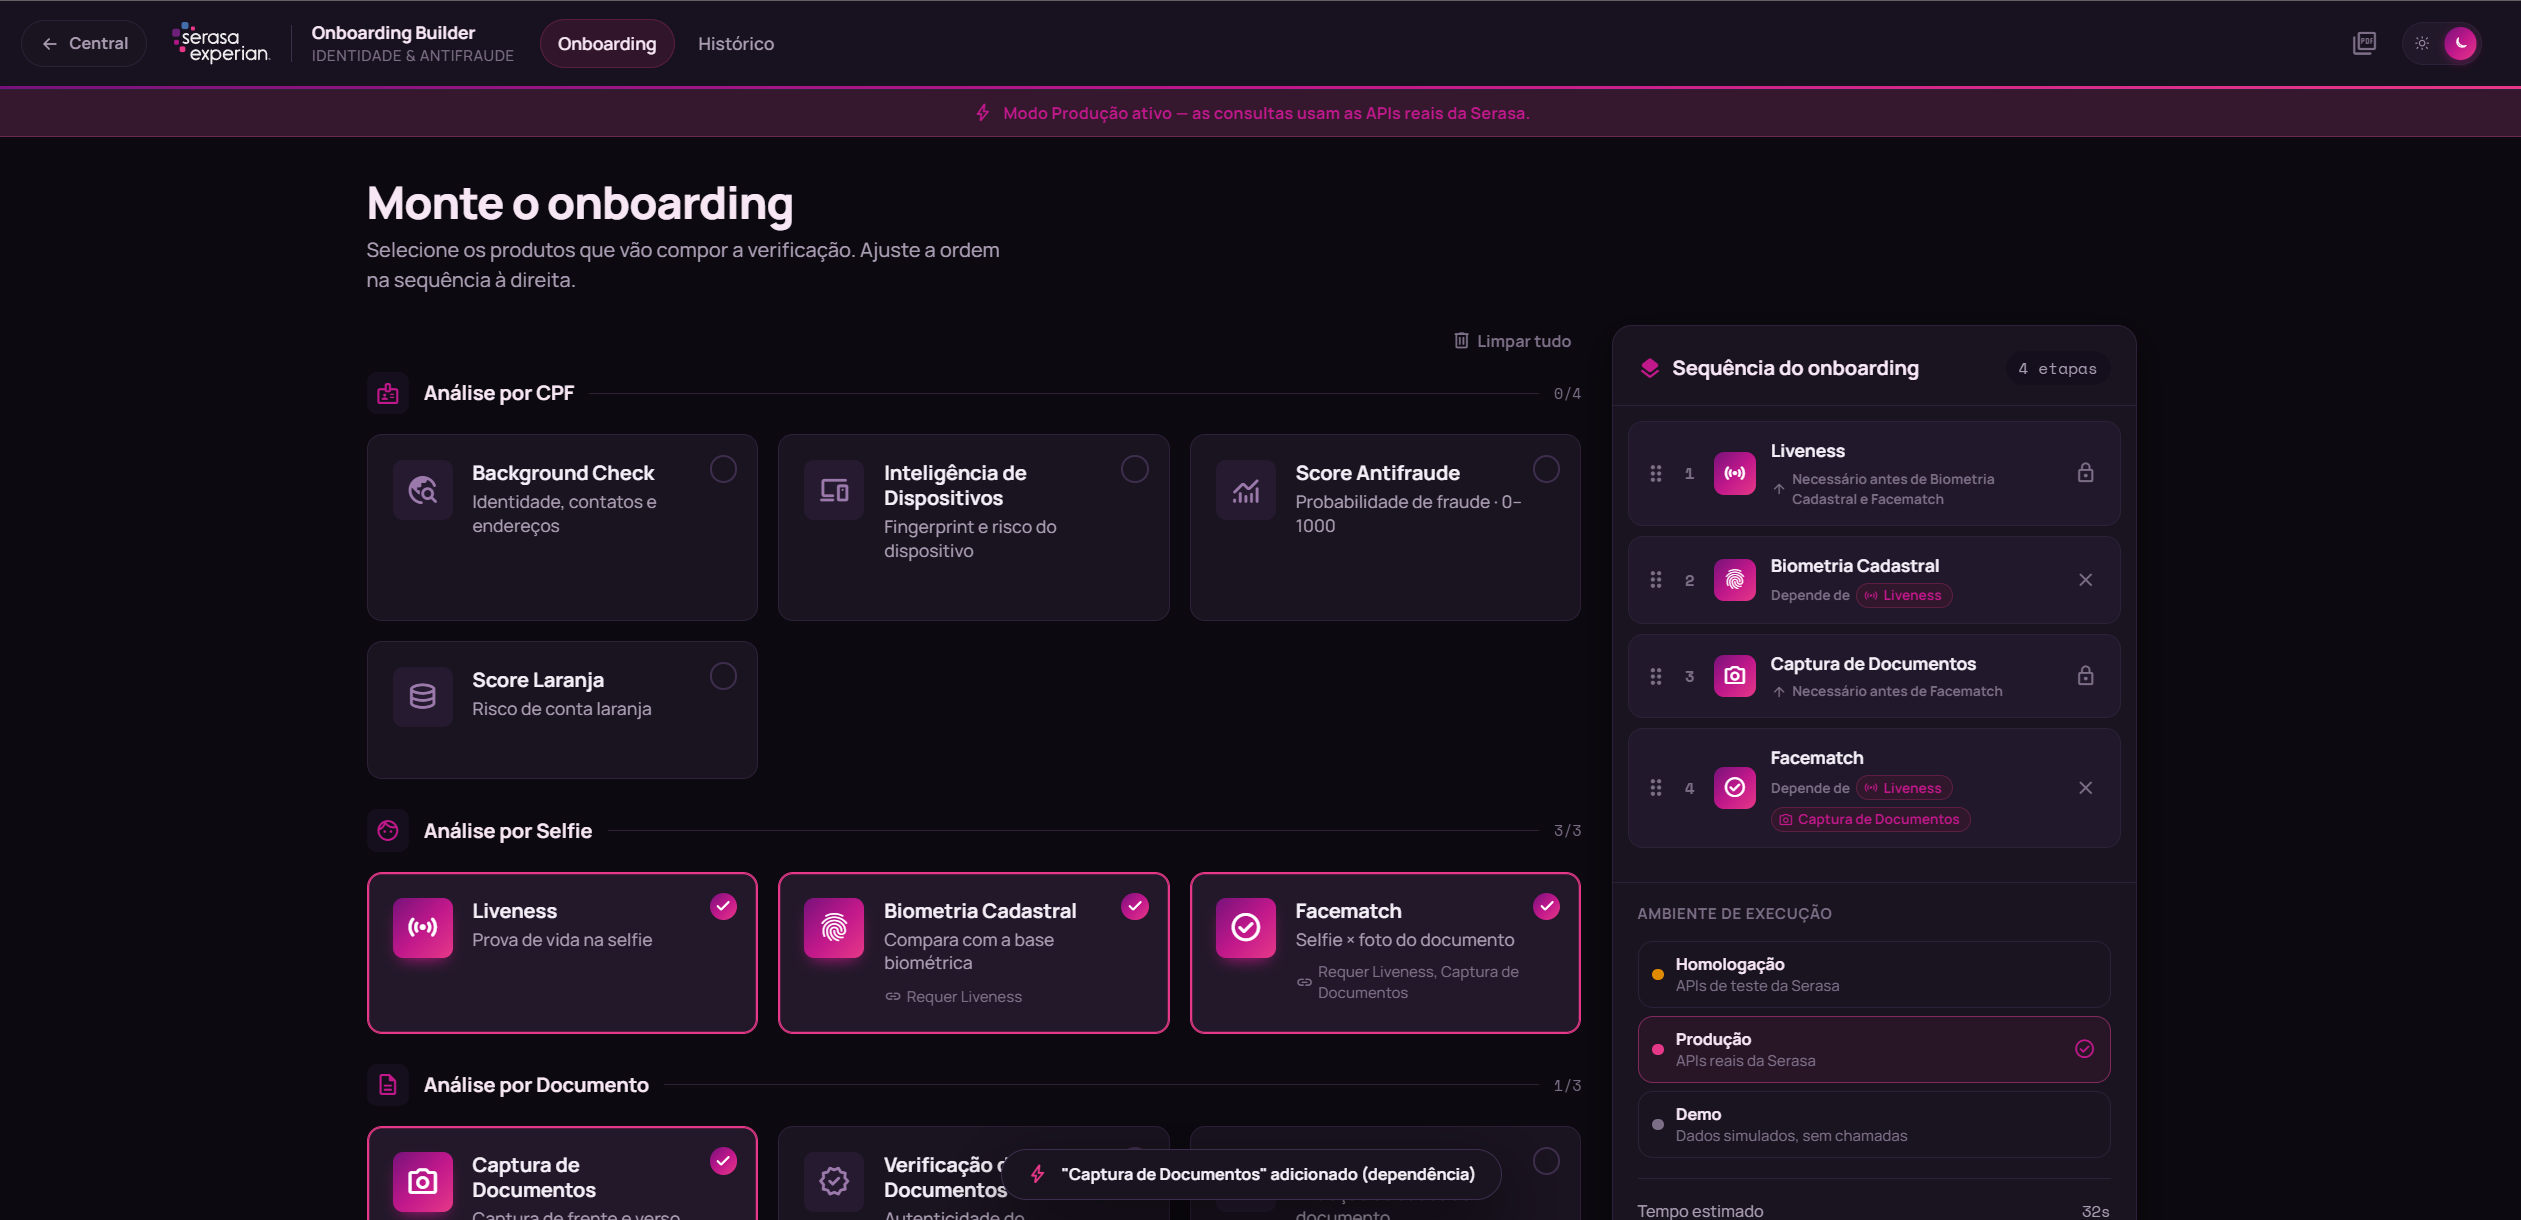Grab drag handle of Biometria Cadastral step
Image resolution: width=2521 pixels, height=1220 pixels.
pyautogui.click(x=1656, y=580)
